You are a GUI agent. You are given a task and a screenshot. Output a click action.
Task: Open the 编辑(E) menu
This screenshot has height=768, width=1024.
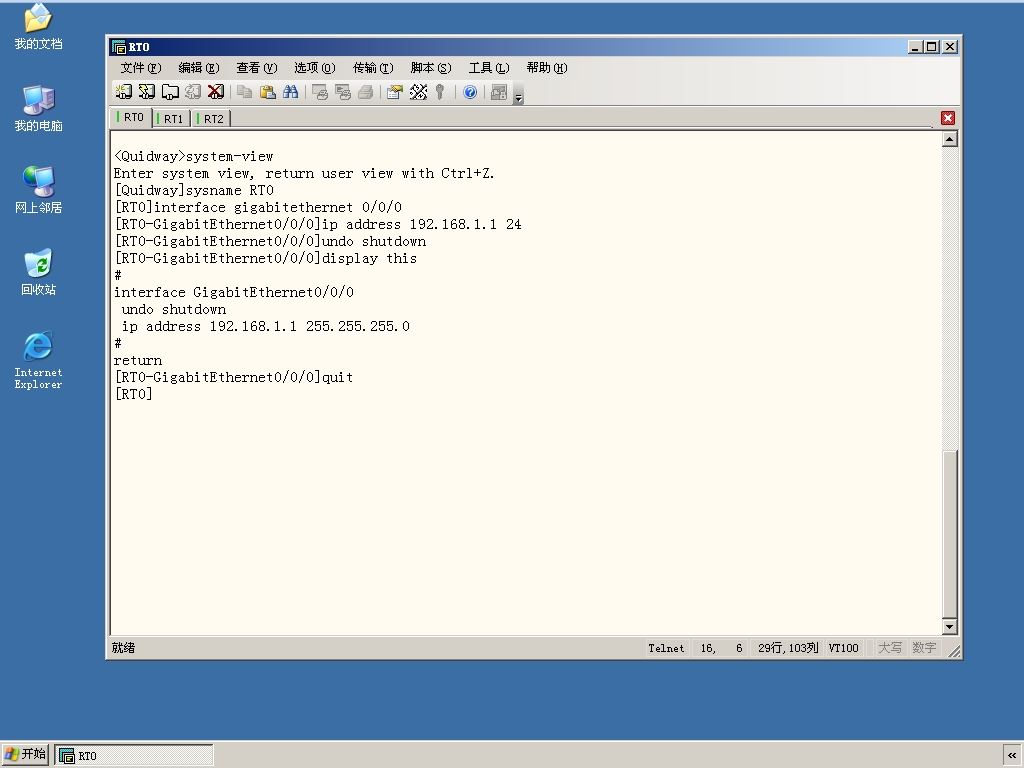tap(199, 68)
